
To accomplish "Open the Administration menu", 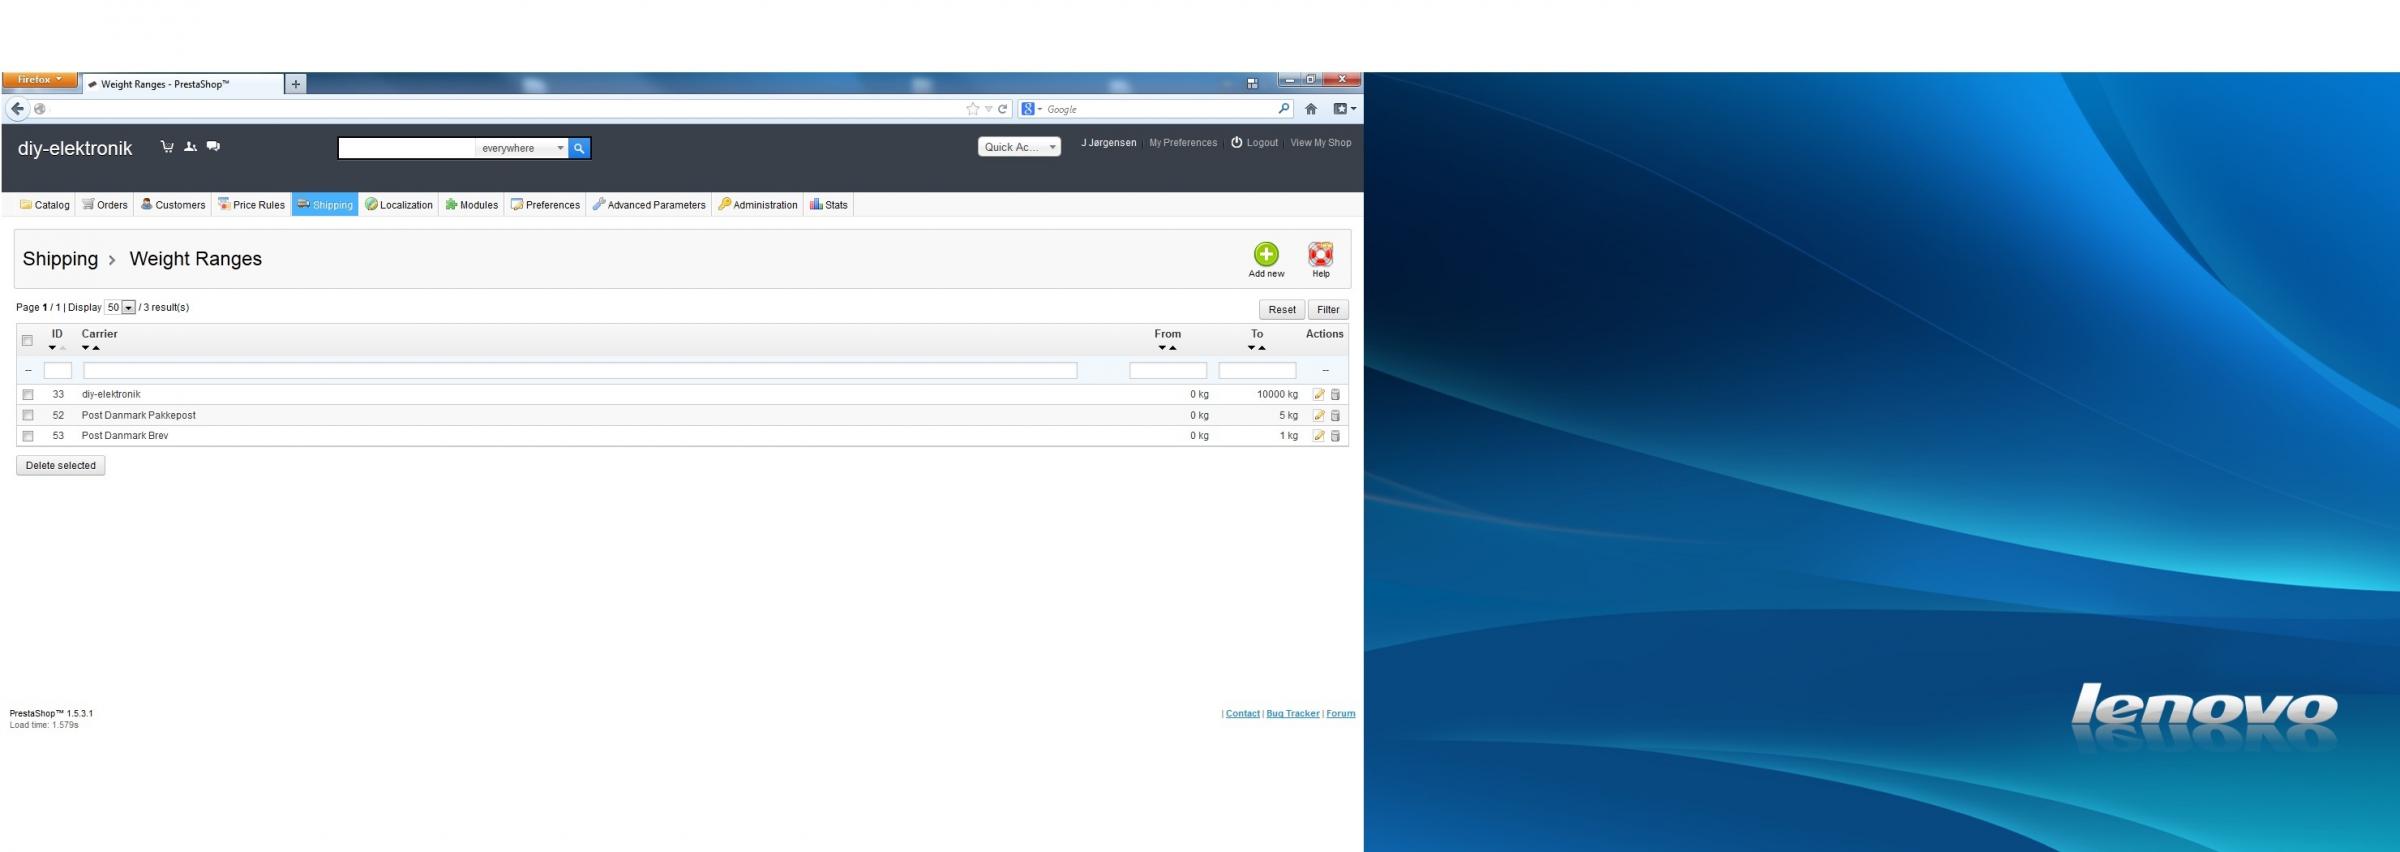I will (x=758, y=205).
